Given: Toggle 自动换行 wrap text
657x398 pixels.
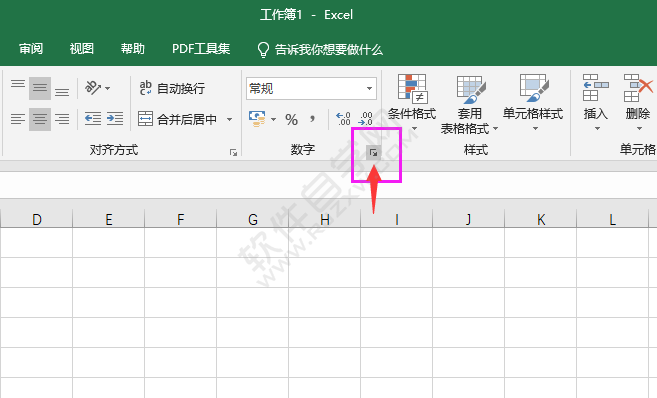Looking at the screenshot, I should click(172, 88).
